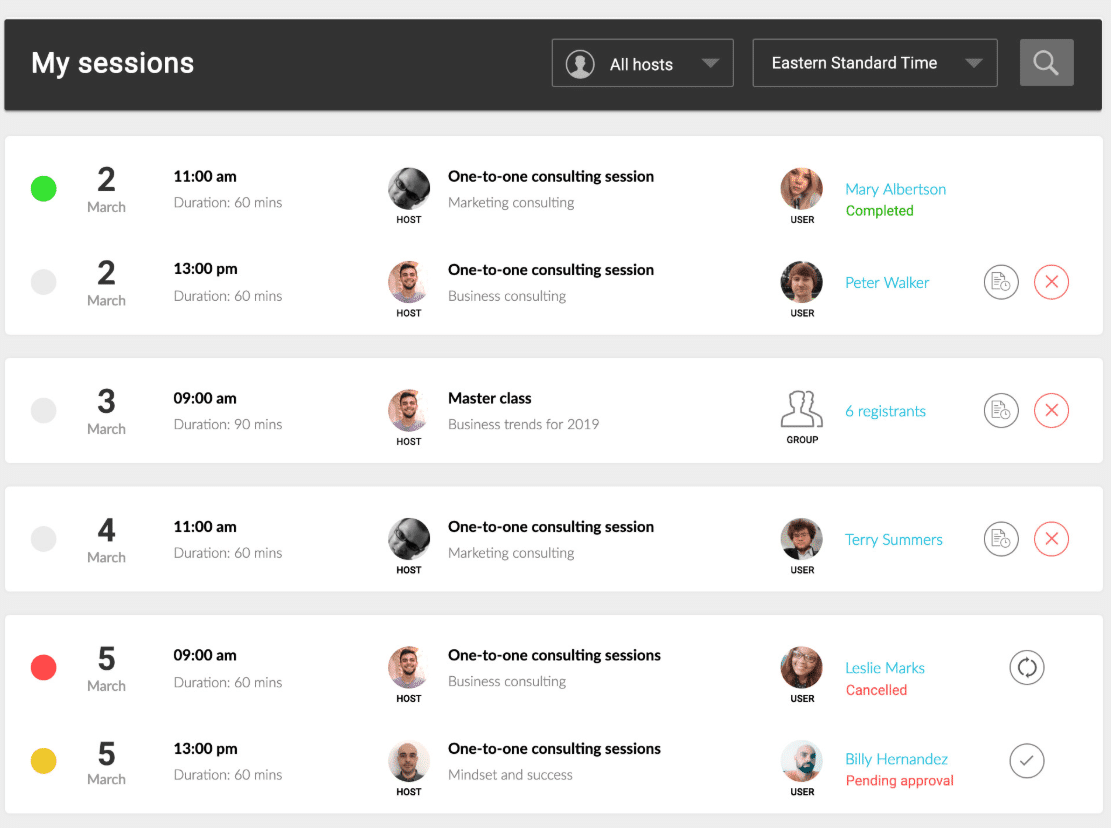
Task: Open the 6 registrants link
Action: [885, 411]
